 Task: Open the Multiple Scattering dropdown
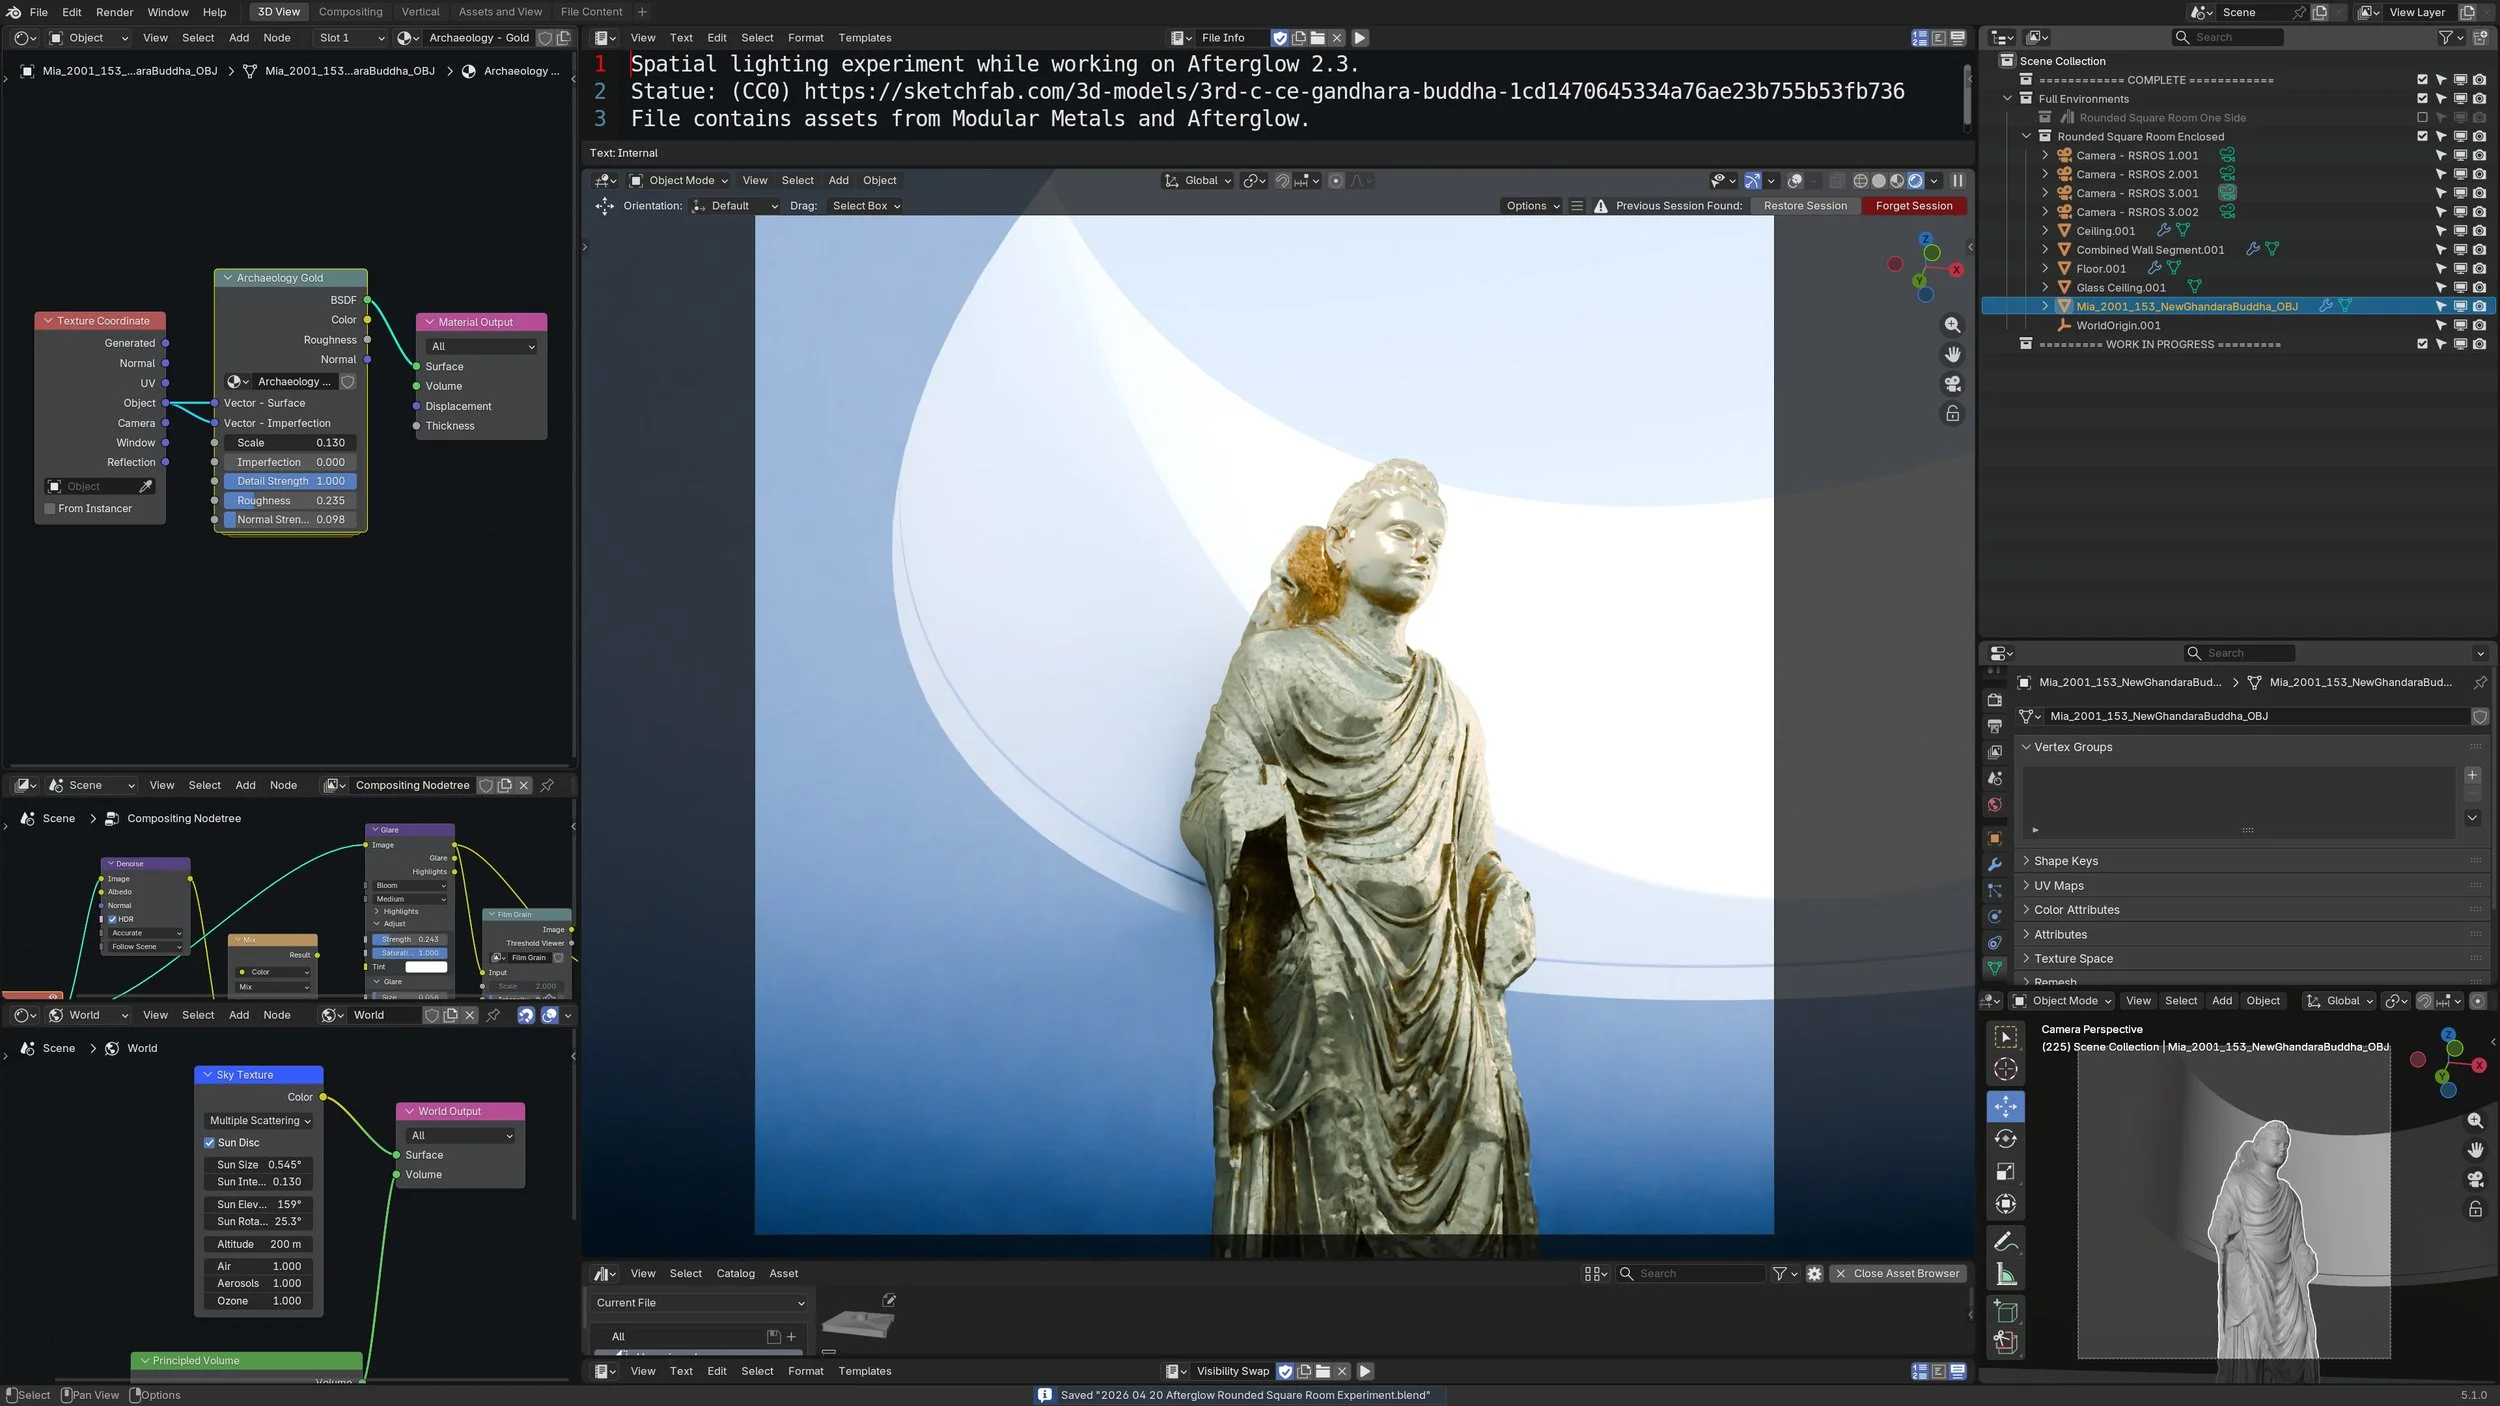tap(259, 1120)
